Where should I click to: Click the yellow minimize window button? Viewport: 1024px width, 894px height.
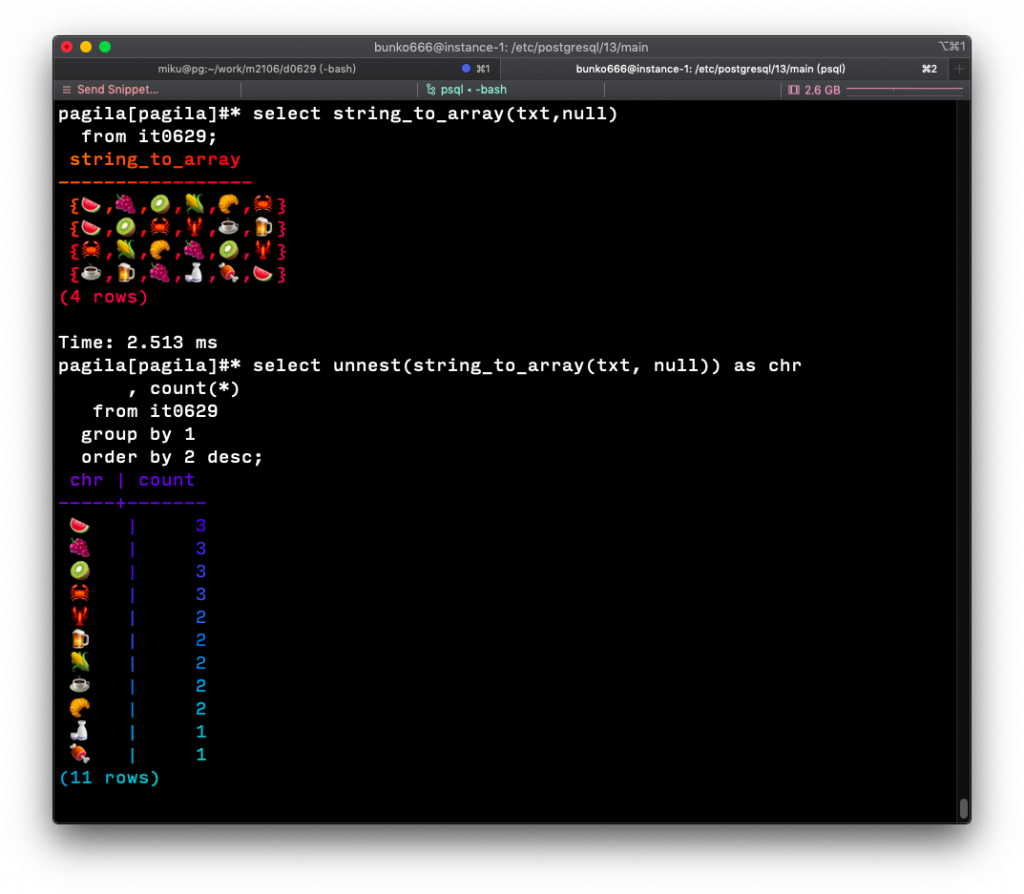86,47
